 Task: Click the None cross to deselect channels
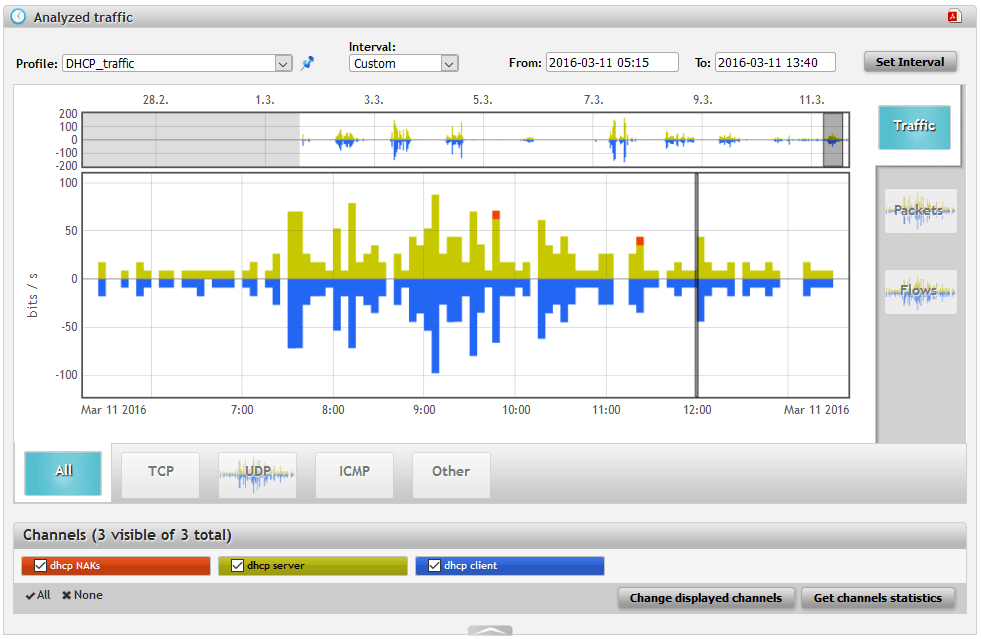[82, 595]
